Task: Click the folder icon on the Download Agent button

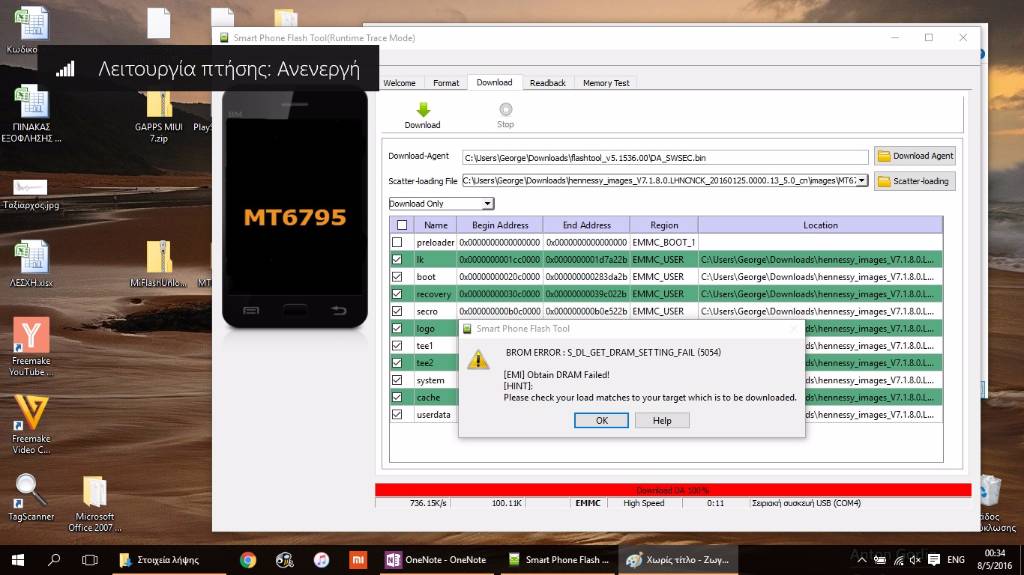Action: pyautogui.click(x=884, y=156)
